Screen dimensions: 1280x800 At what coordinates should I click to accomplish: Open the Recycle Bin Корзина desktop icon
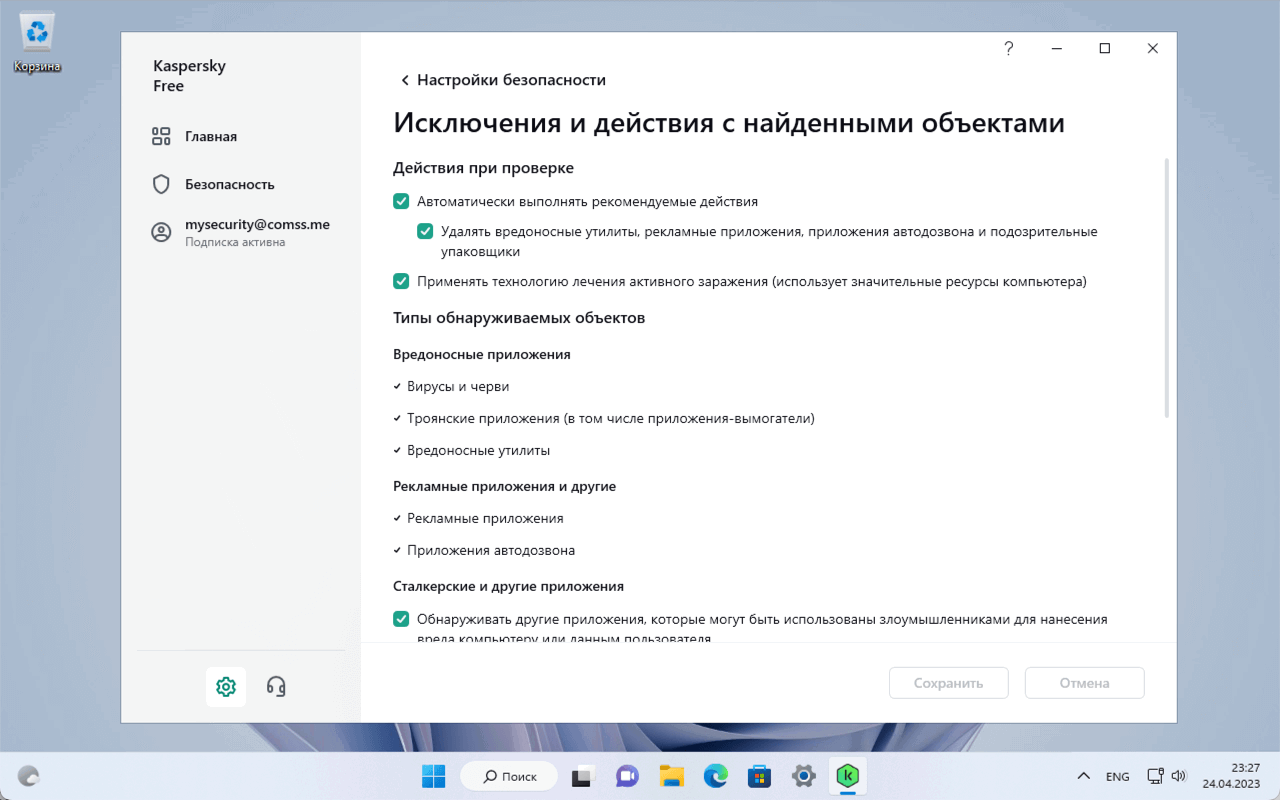click(x=37, y=43)
